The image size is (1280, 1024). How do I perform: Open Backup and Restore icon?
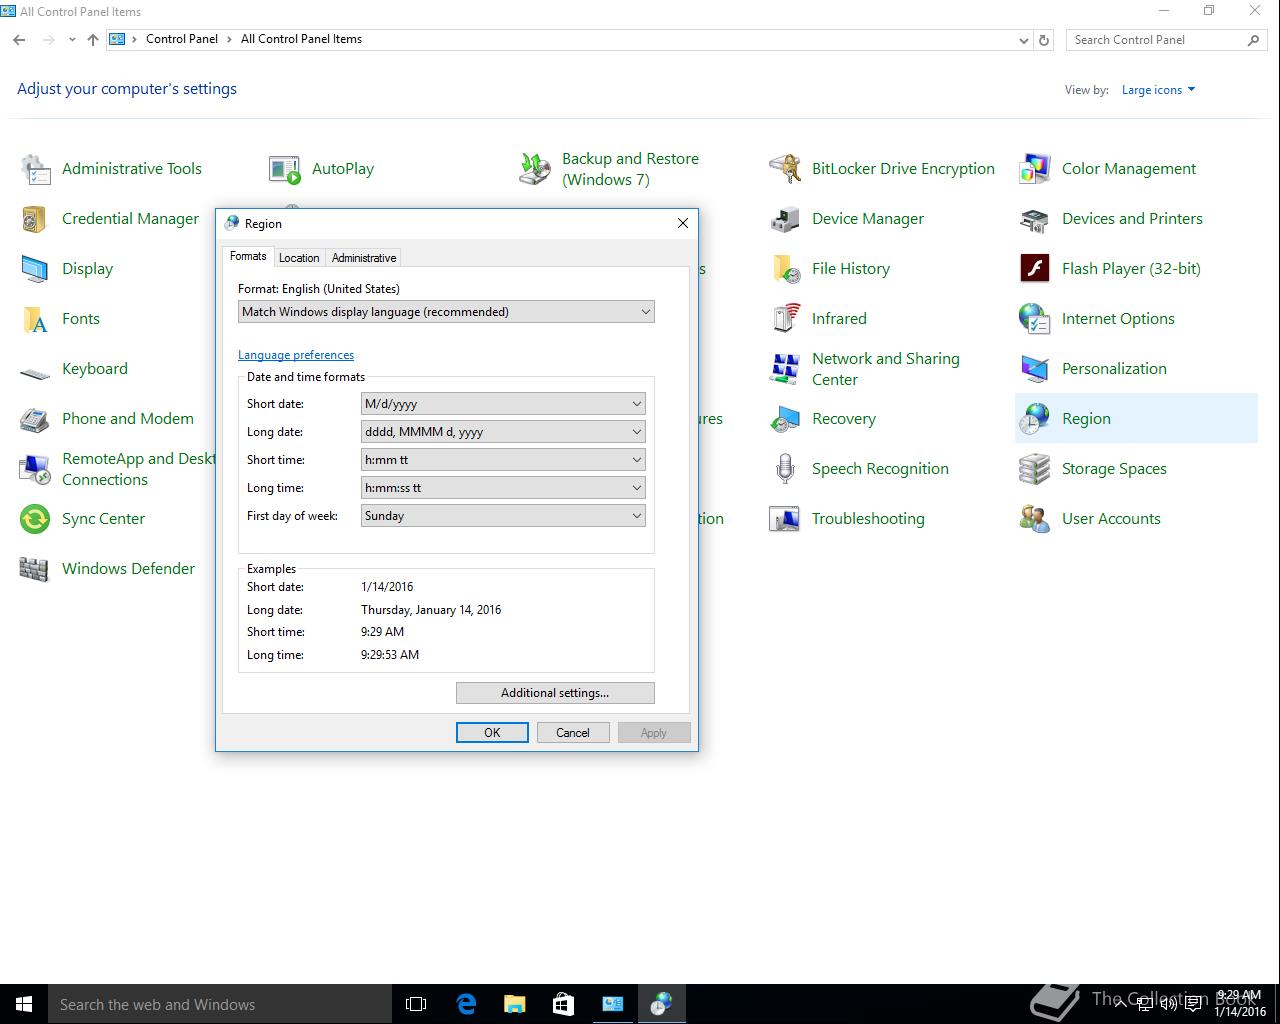[x=535, y=169]
